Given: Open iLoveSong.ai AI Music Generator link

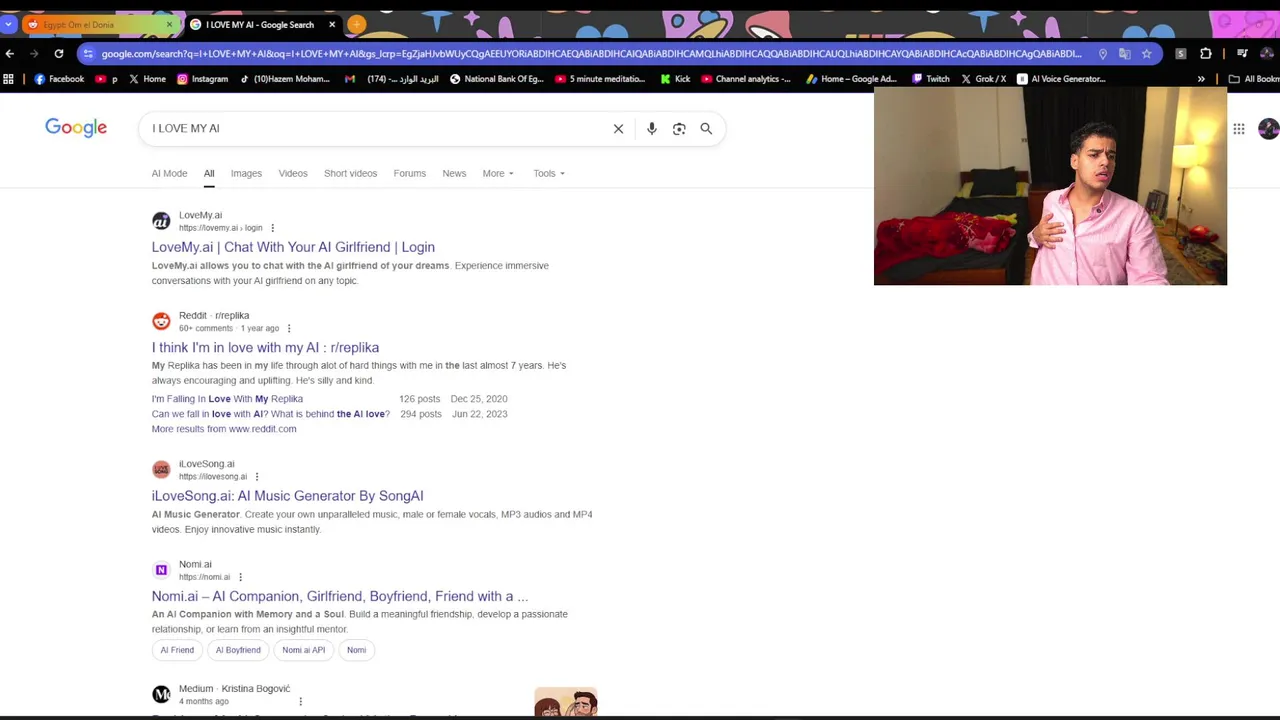Looking at the screenshot, I should 287,496.
